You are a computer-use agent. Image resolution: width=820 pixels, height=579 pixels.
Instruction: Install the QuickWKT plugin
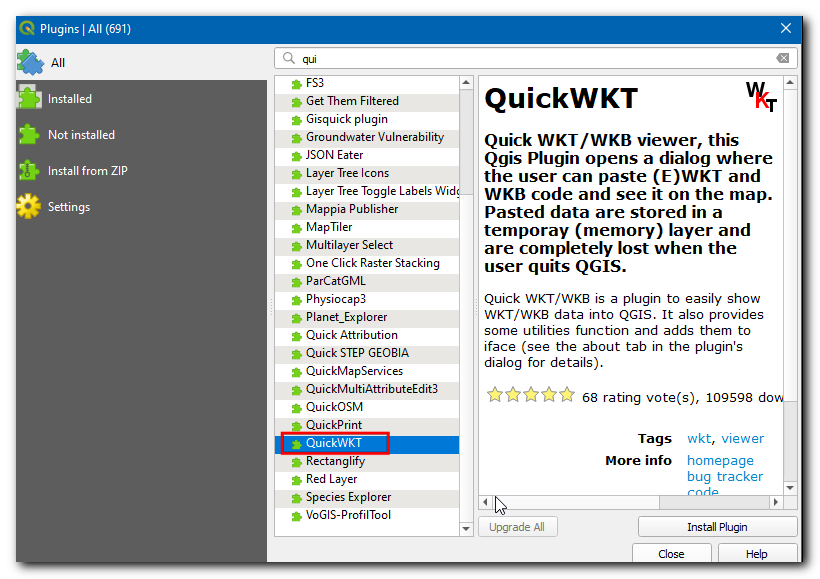pyautogui.click(x=717, y=526)
